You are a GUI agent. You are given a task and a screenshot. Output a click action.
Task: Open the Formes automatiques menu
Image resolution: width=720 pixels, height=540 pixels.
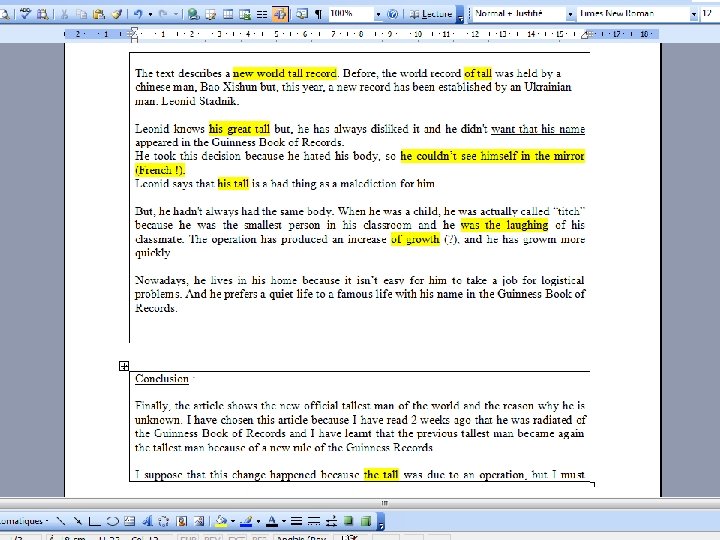24,521
